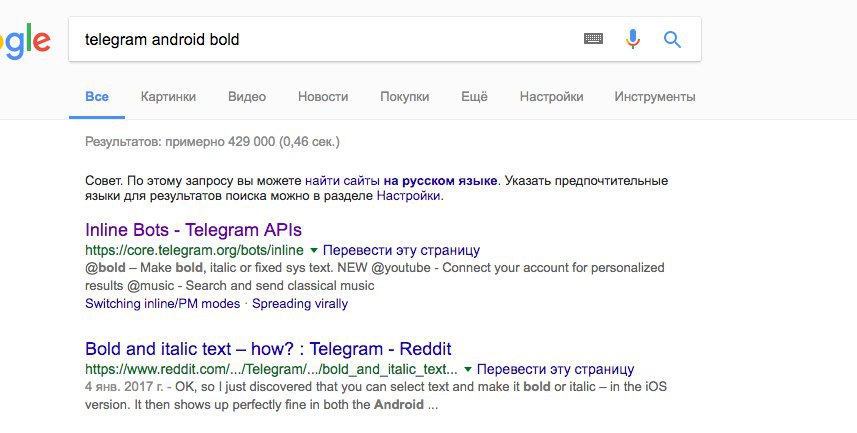Image resolution: width=857 pixels, height=433 pixels.
Task: Open the Ещё more menu
Action: [474, 97]
